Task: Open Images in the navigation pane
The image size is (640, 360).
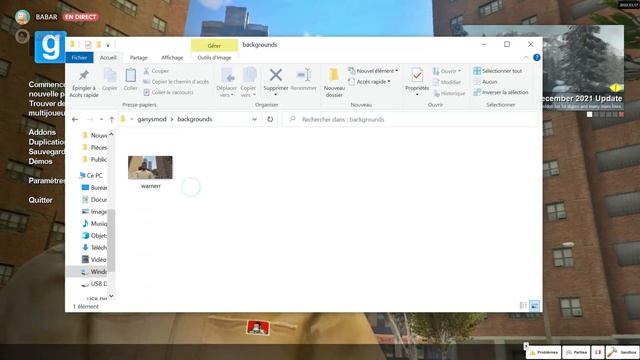Action: point(94,212)
